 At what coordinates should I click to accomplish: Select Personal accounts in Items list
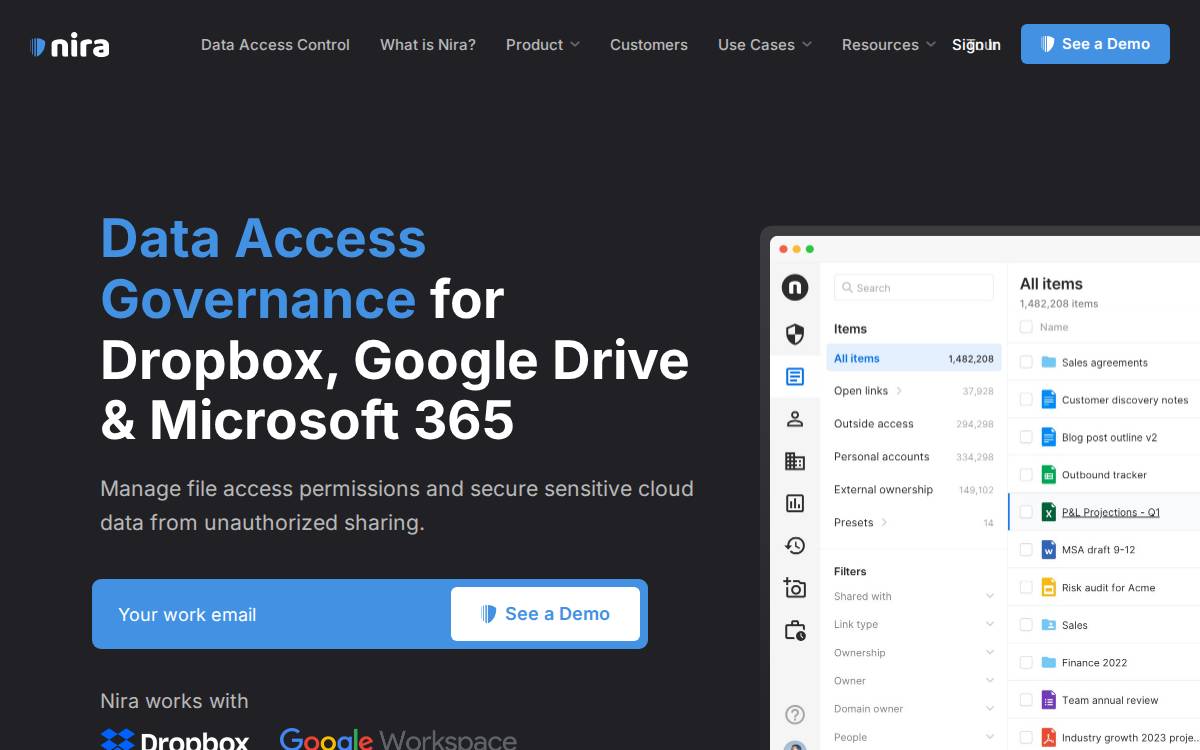tap(914, 457)
